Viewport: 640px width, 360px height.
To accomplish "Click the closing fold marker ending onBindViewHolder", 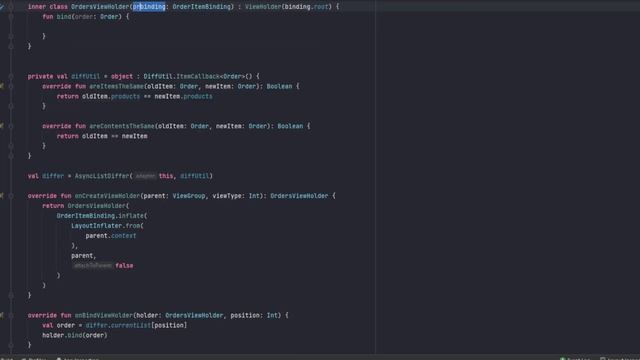I will pyautogui.click(x=11, y=345).
